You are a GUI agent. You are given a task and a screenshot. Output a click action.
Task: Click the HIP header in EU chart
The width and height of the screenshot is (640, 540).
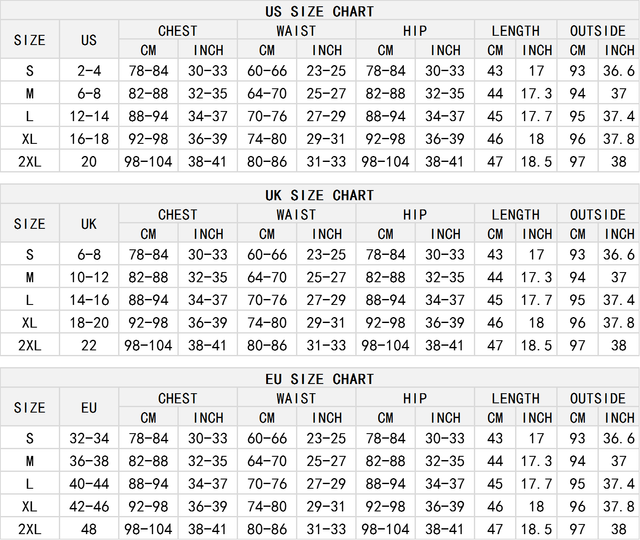415,398
